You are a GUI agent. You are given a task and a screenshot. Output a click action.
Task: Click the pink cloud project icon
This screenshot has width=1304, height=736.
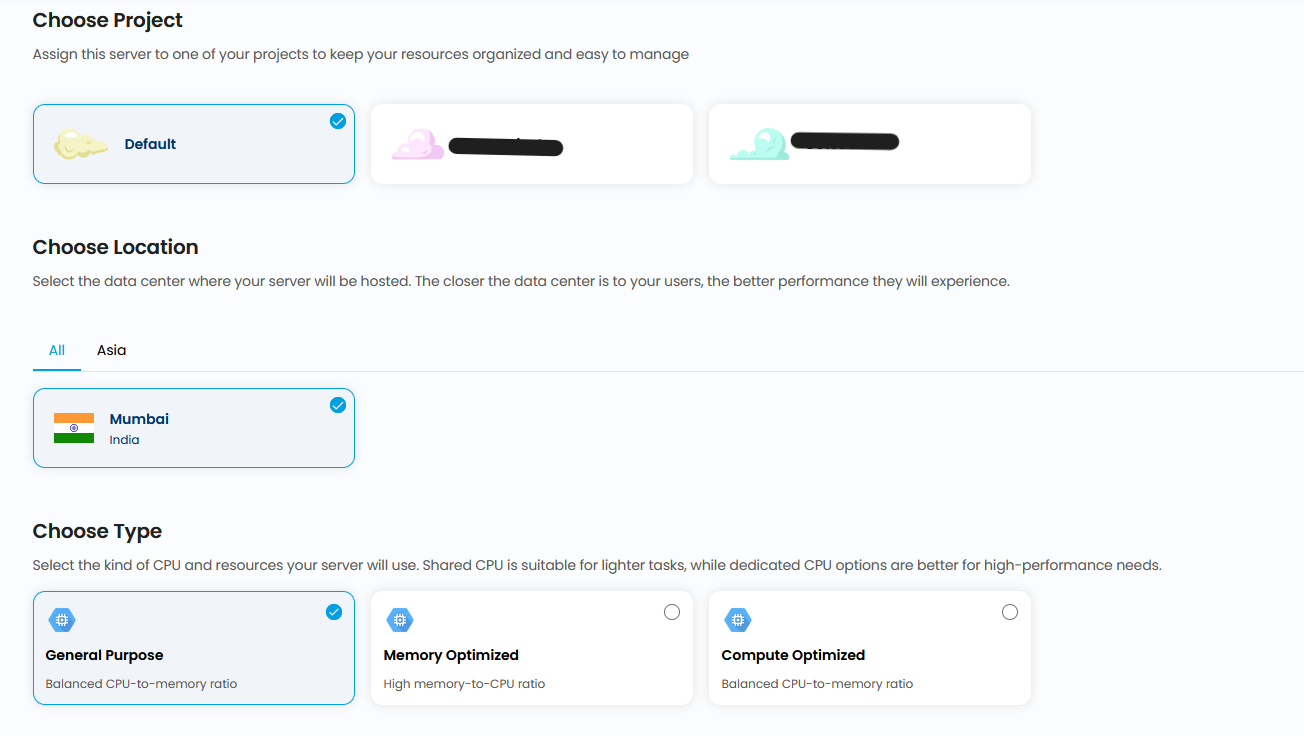(418, 144)
